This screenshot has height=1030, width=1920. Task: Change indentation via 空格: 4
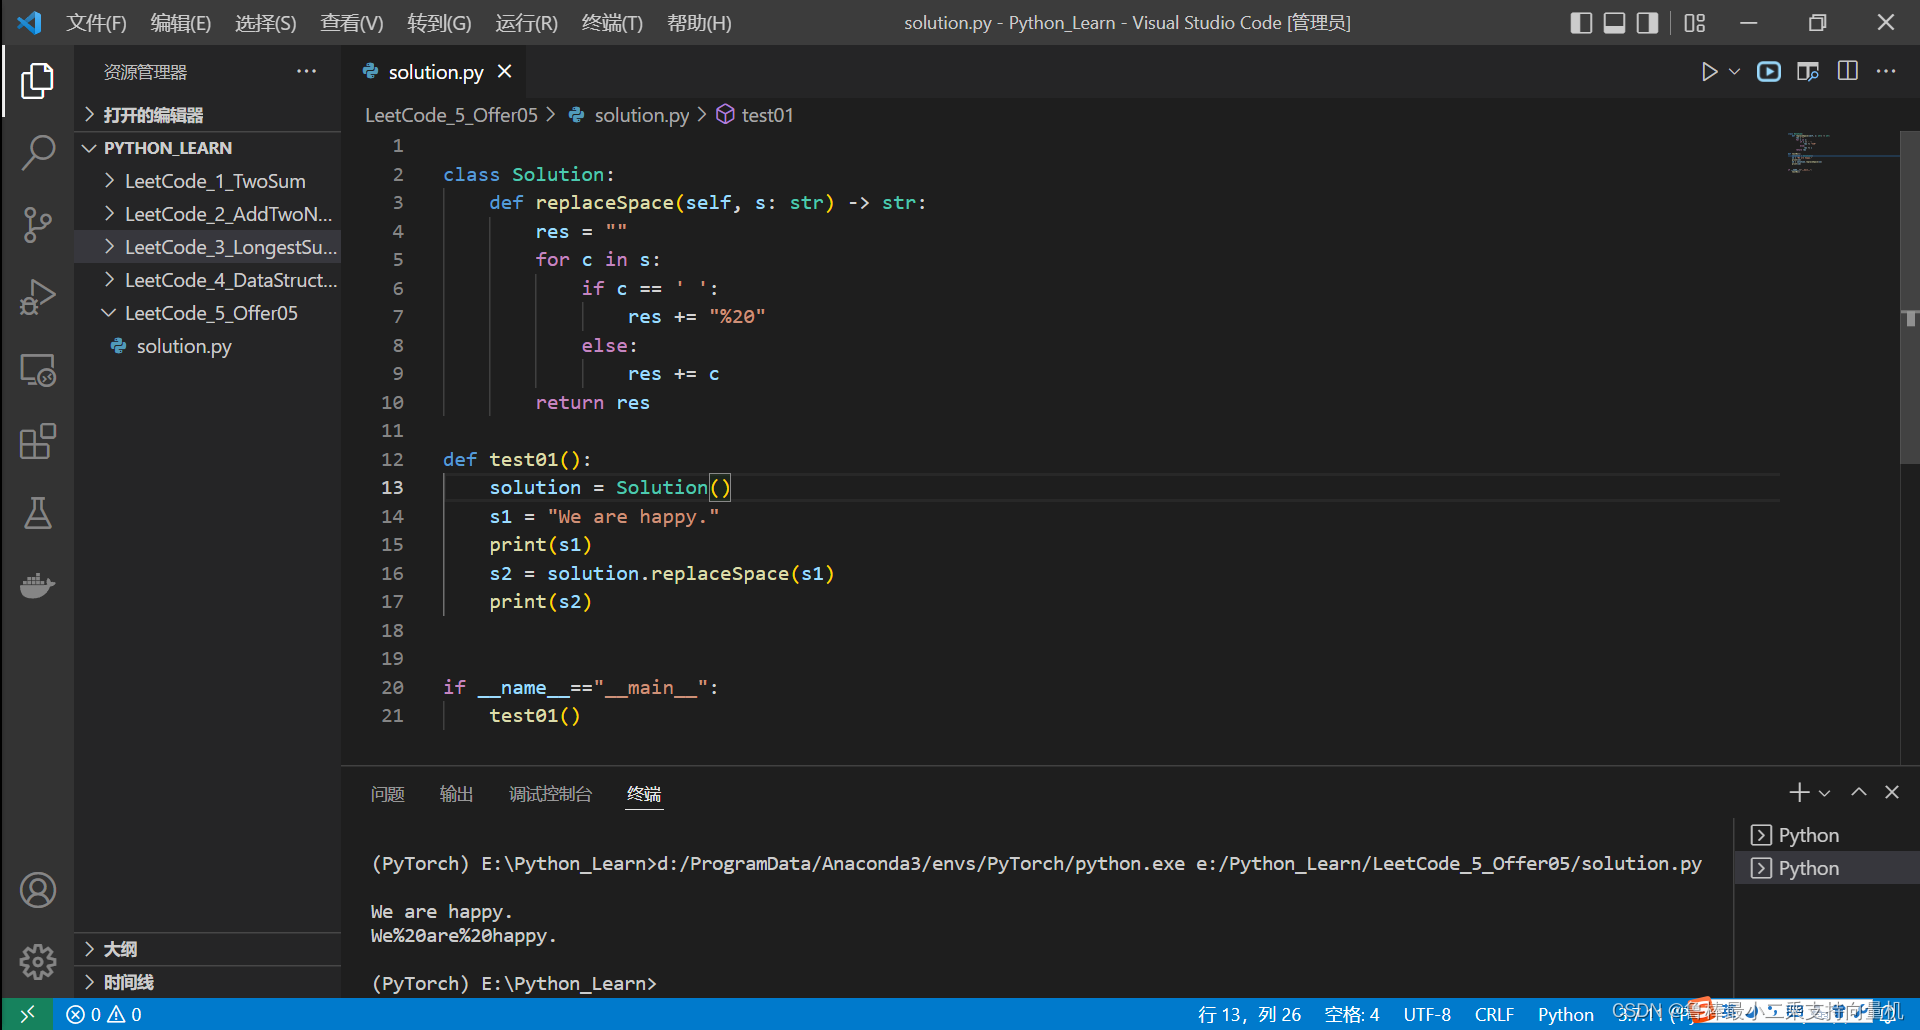[1352, 1014]
